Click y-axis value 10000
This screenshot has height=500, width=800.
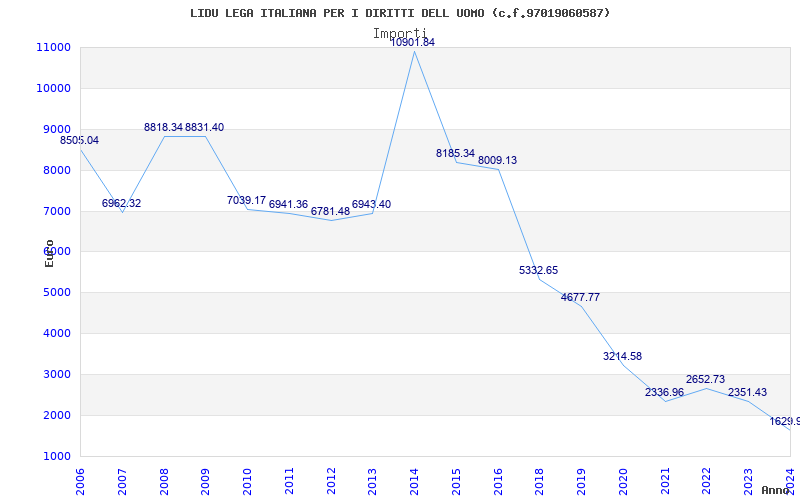53,88
